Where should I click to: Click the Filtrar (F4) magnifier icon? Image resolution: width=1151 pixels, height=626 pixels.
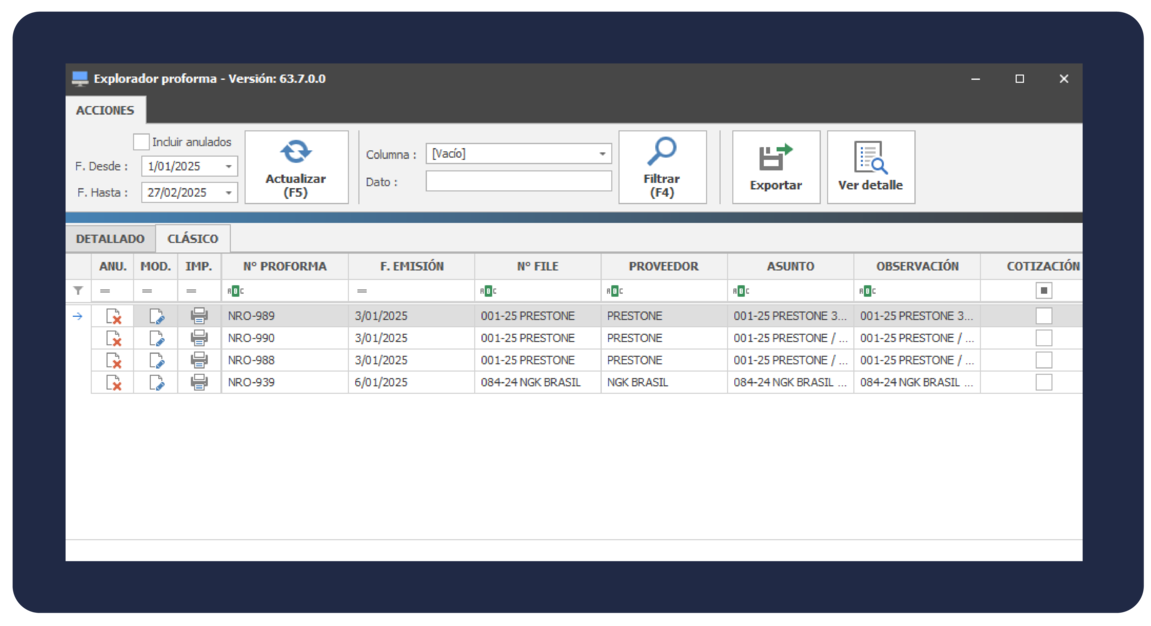661,151
